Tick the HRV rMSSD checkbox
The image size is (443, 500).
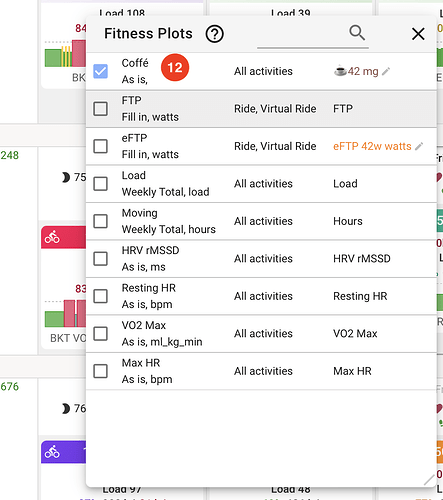(x=100, y=259)
